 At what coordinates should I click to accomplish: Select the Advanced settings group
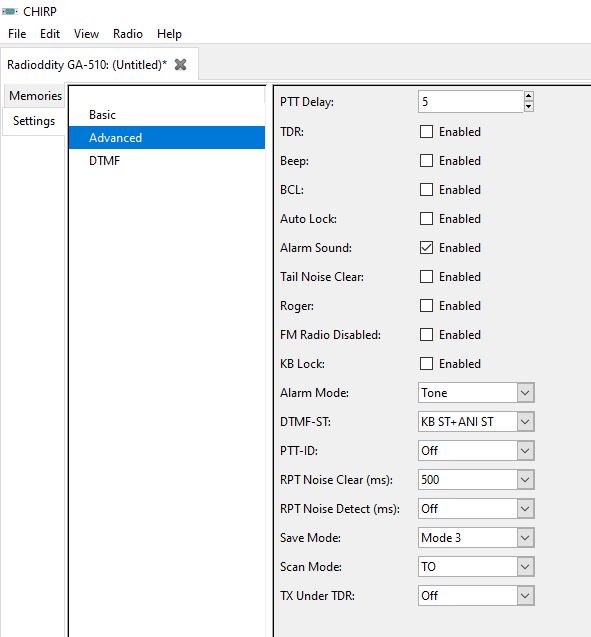[x=167, y=138]
